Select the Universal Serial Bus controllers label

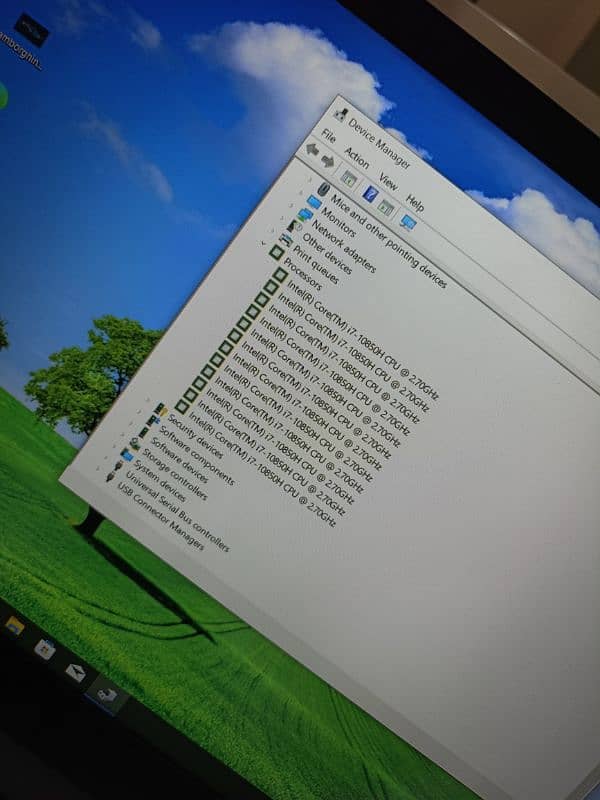178,512
